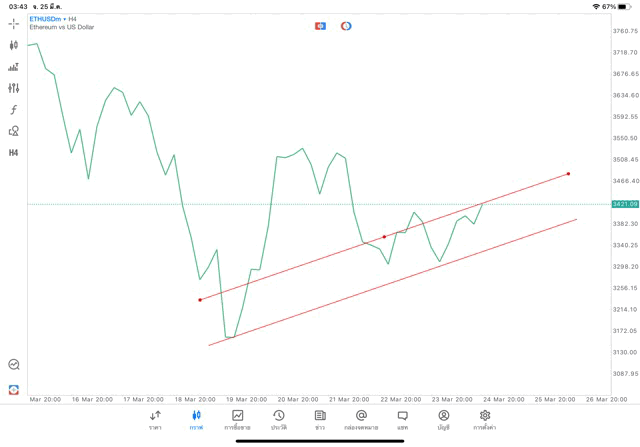Image resolution: width=640 pixels, height=447 pixels.
Task: Tap the battery indicator in status bar
Action: [x=625, y=6]
